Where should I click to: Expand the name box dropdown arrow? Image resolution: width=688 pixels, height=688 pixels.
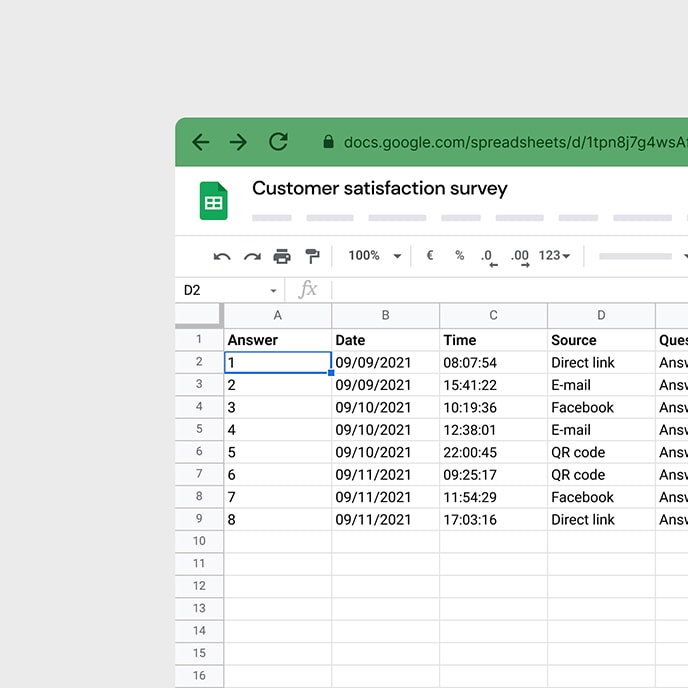click(x=273, y=290)
